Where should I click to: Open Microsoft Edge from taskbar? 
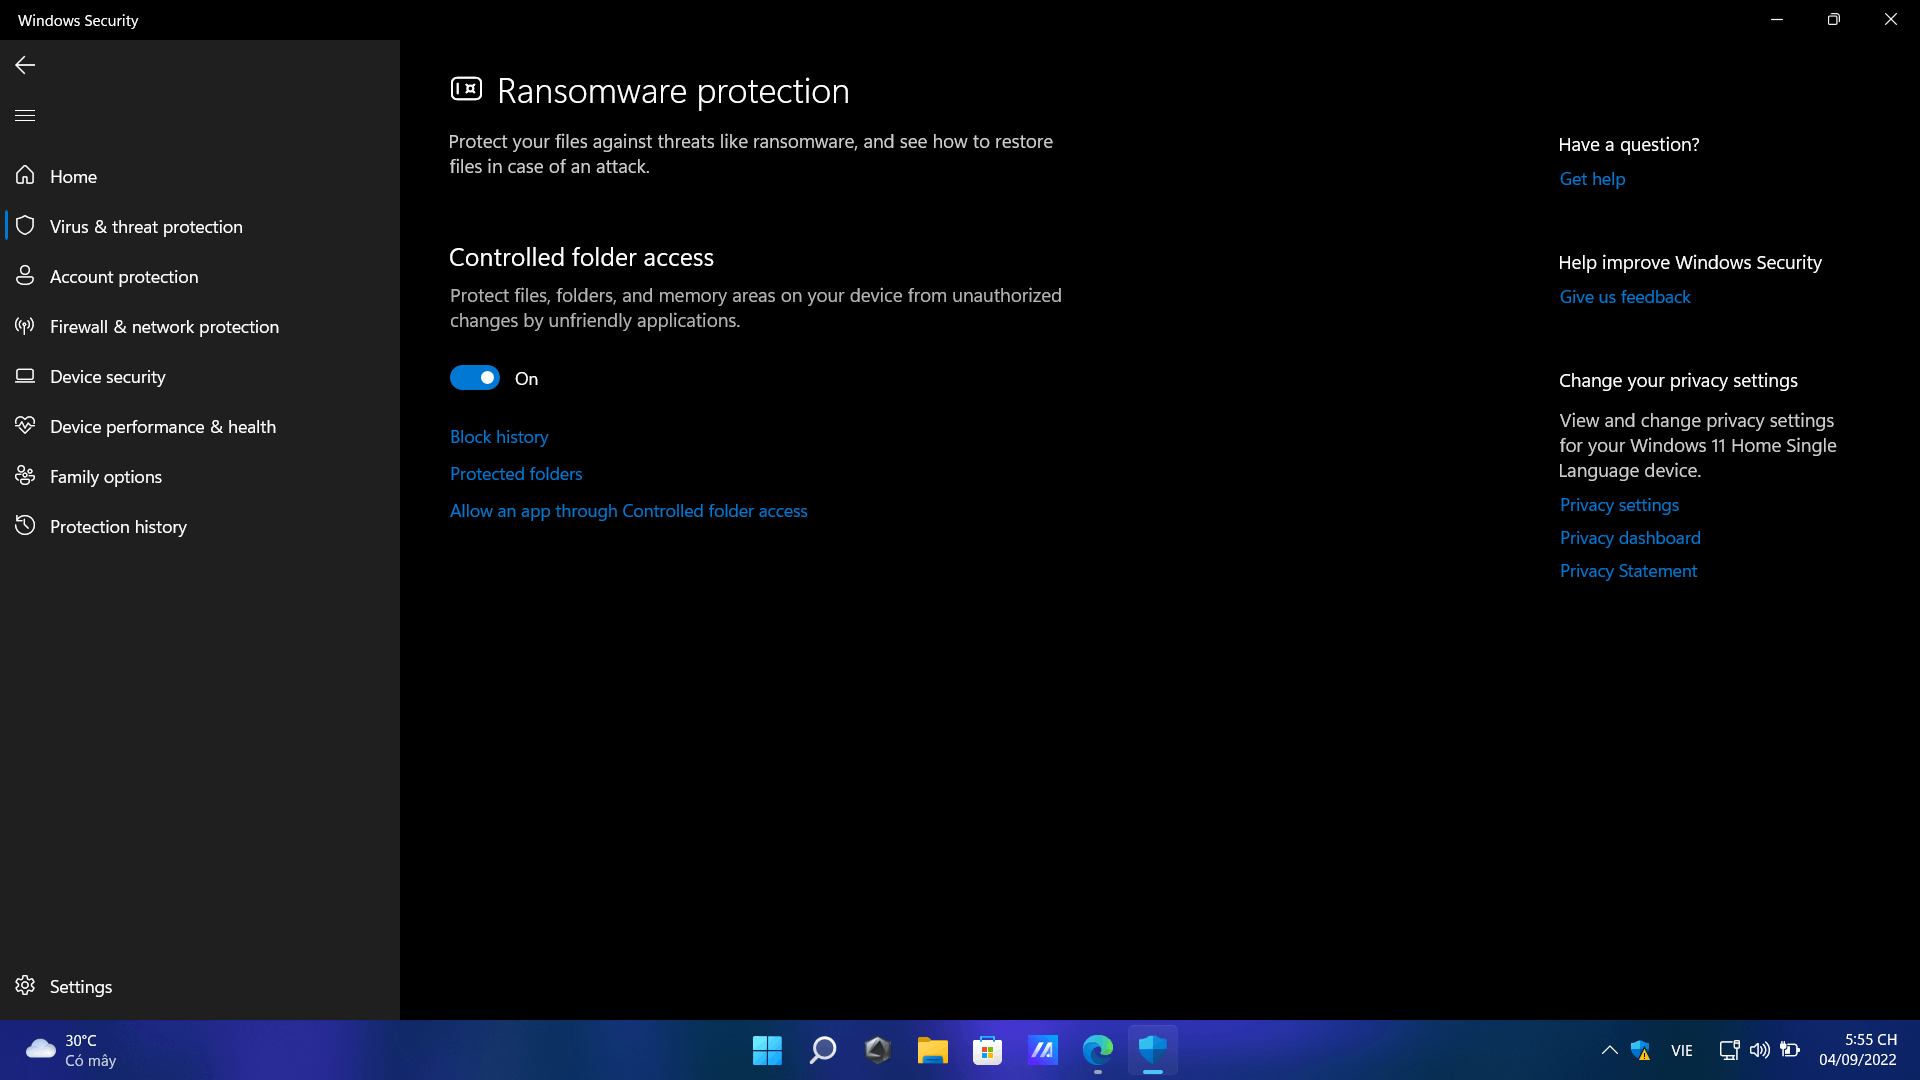(x=1097, y=1050)
